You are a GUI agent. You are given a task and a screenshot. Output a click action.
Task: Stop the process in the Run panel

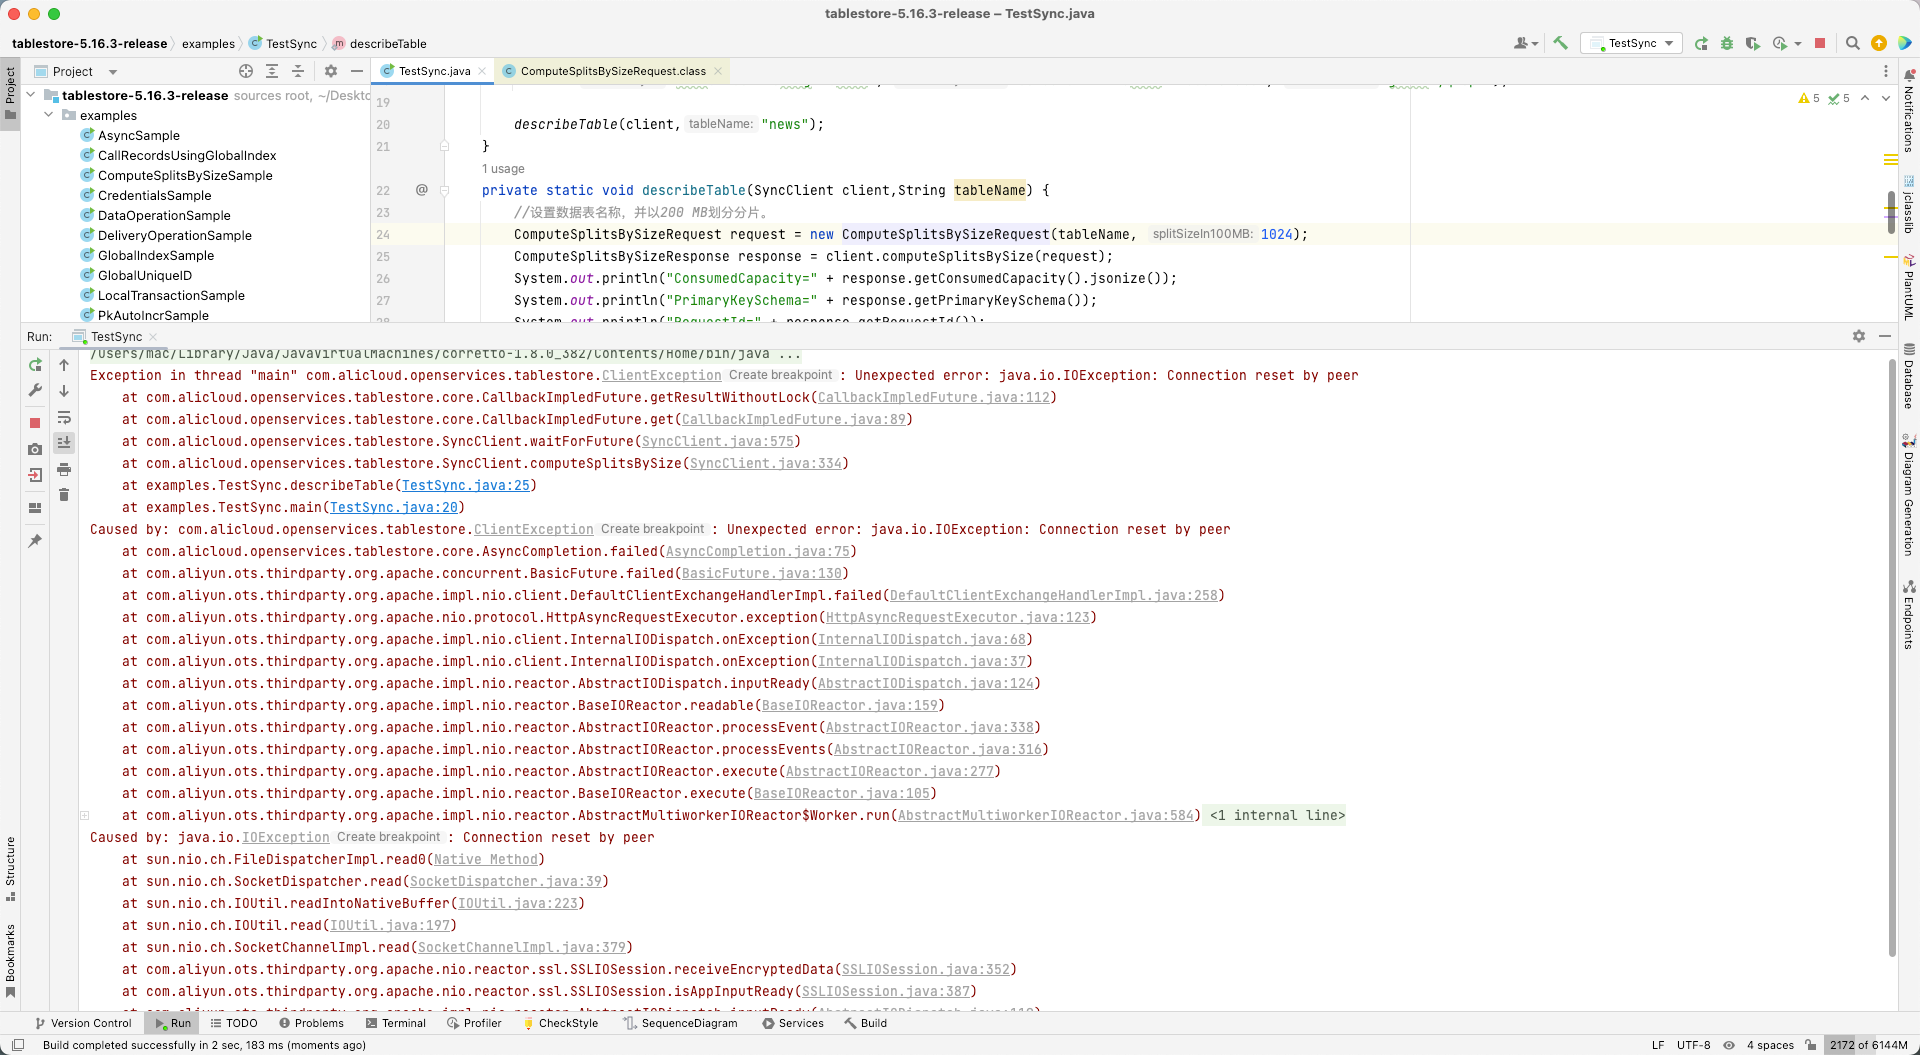(x=35, y=423)
